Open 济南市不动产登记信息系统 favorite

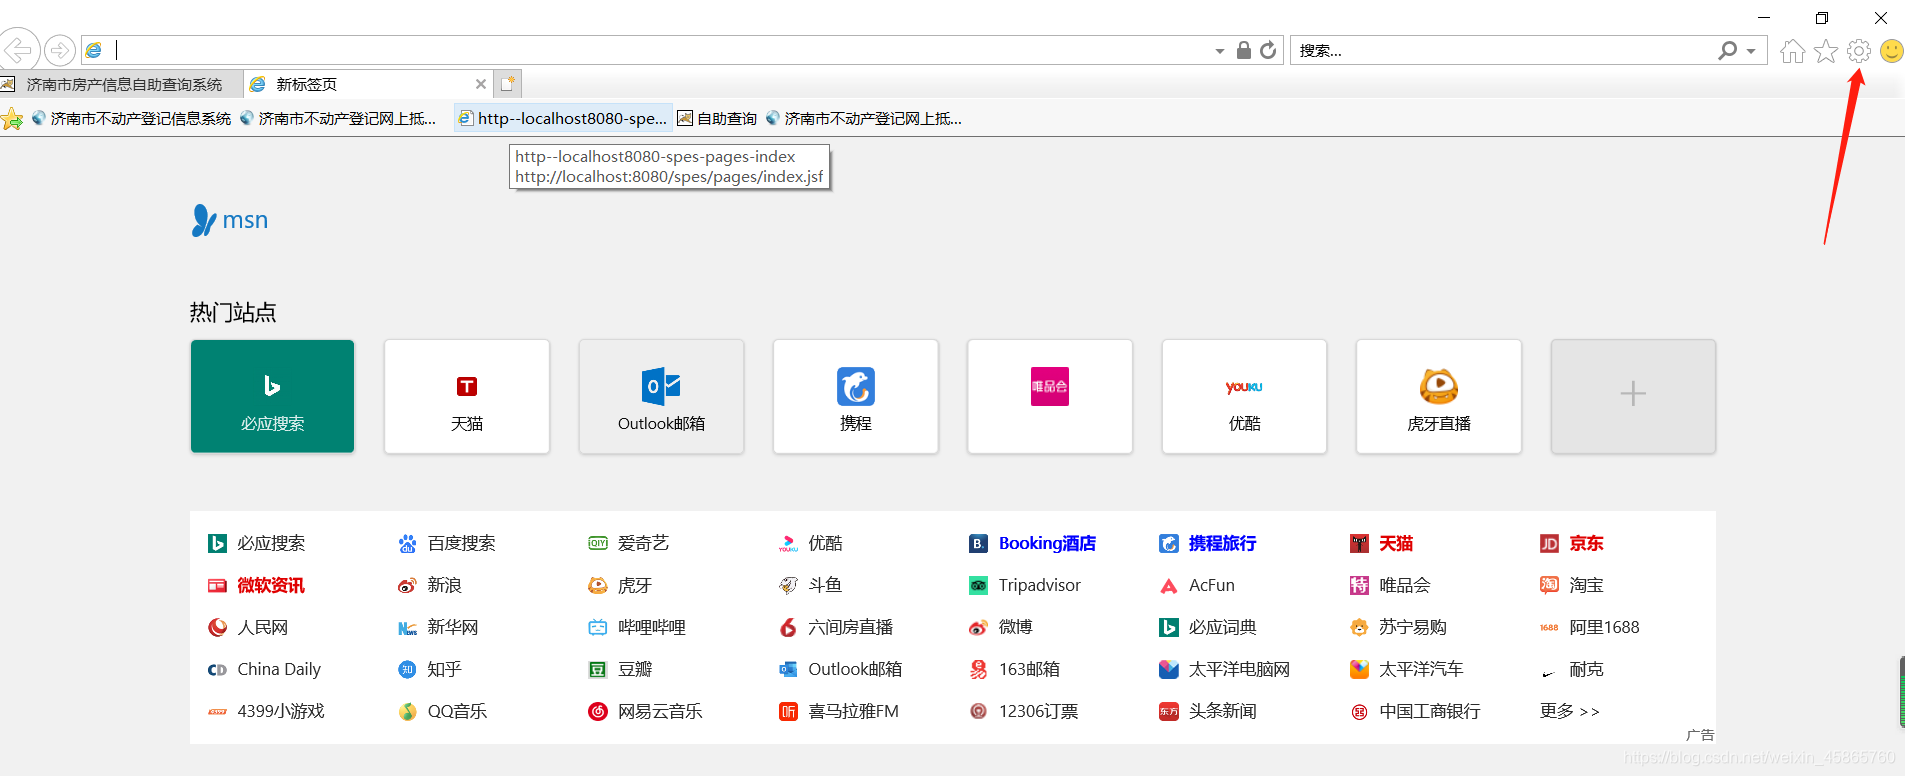[x=131, y=118]
